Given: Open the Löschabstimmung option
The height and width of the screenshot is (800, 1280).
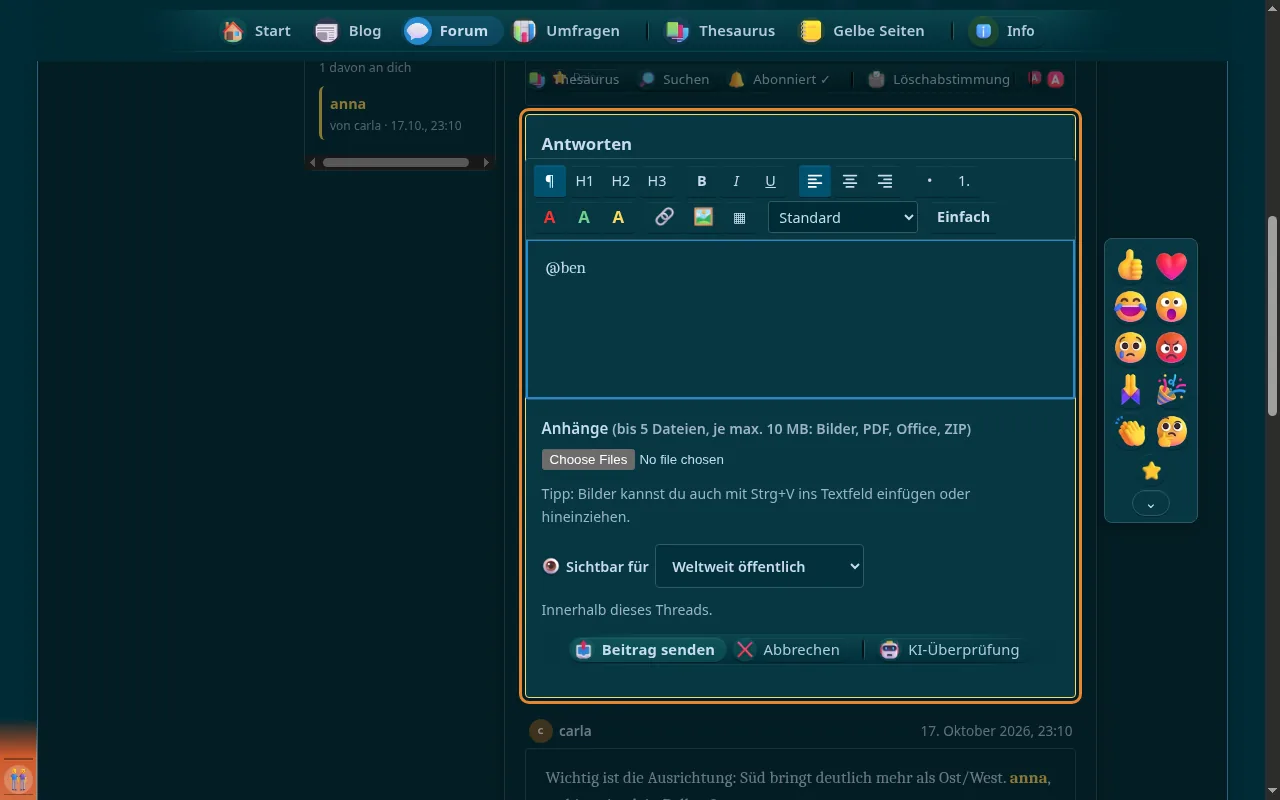Looking at the screenshot, I should [938, 79].
